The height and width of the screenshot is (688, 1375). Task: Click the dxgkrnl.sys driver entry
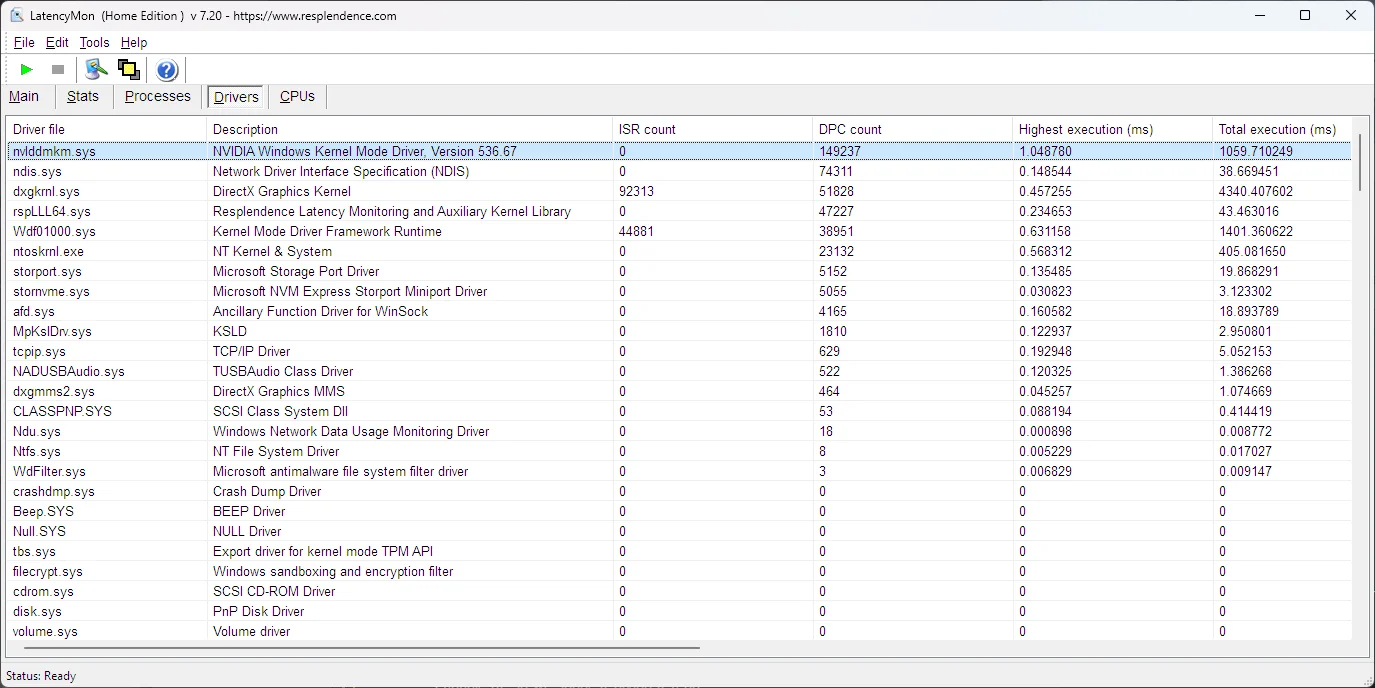pos(46,191)
